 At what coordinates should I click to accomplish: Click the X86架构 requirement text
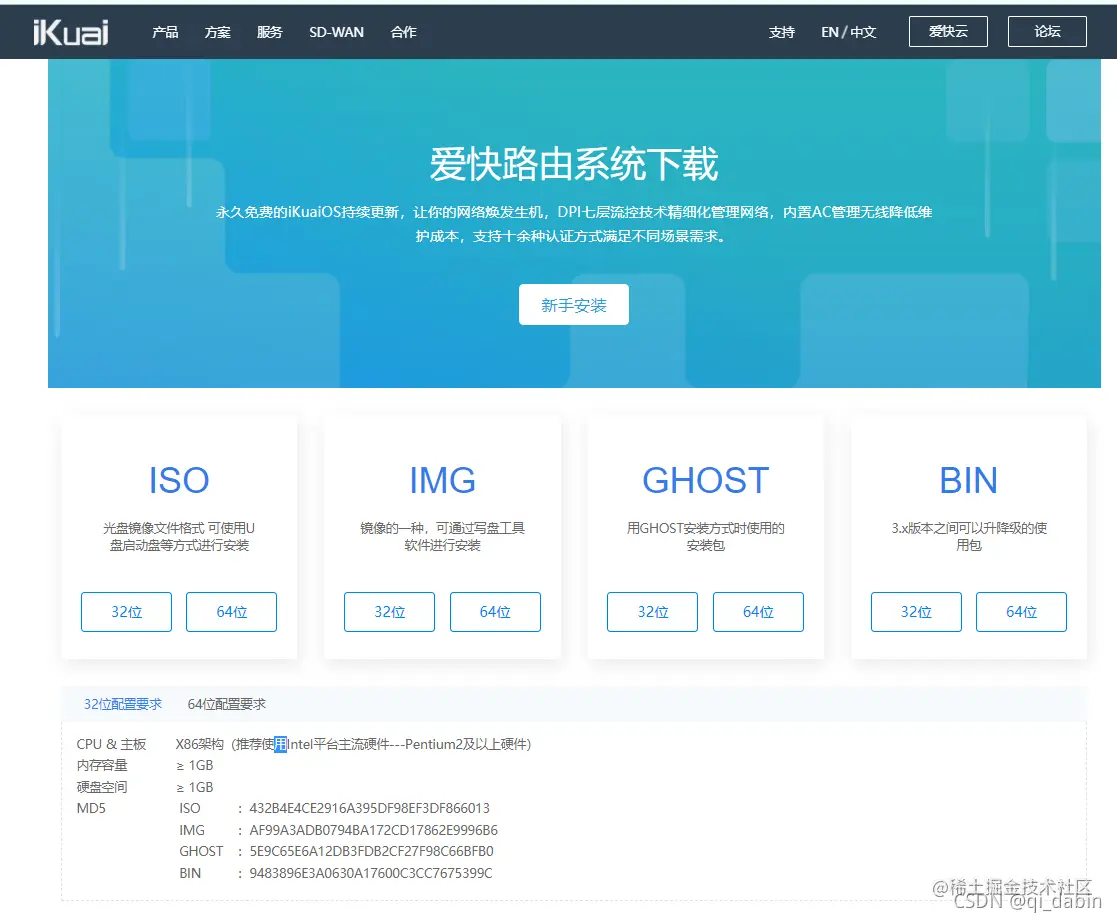tap(353, 745)
